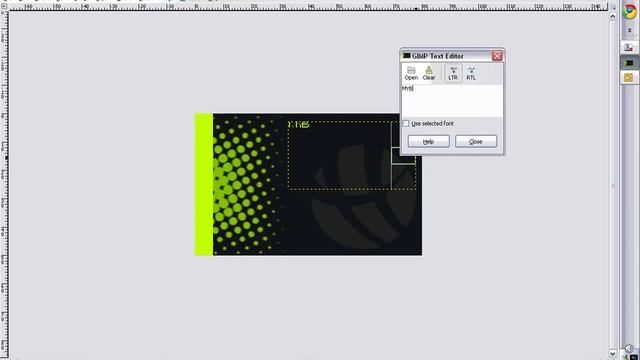The height and width of the screenshot is (360, 640).
Task: Close the GIMP Text Editor window
Action: point(497,56)
